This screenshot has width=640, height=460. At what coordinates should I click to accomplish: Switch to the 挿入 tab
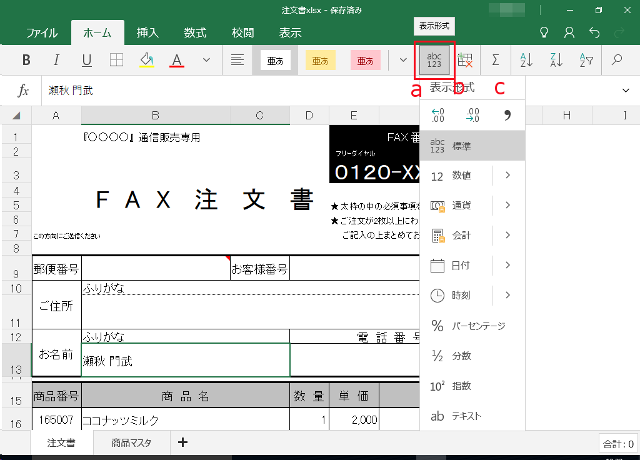pos(147,33)
